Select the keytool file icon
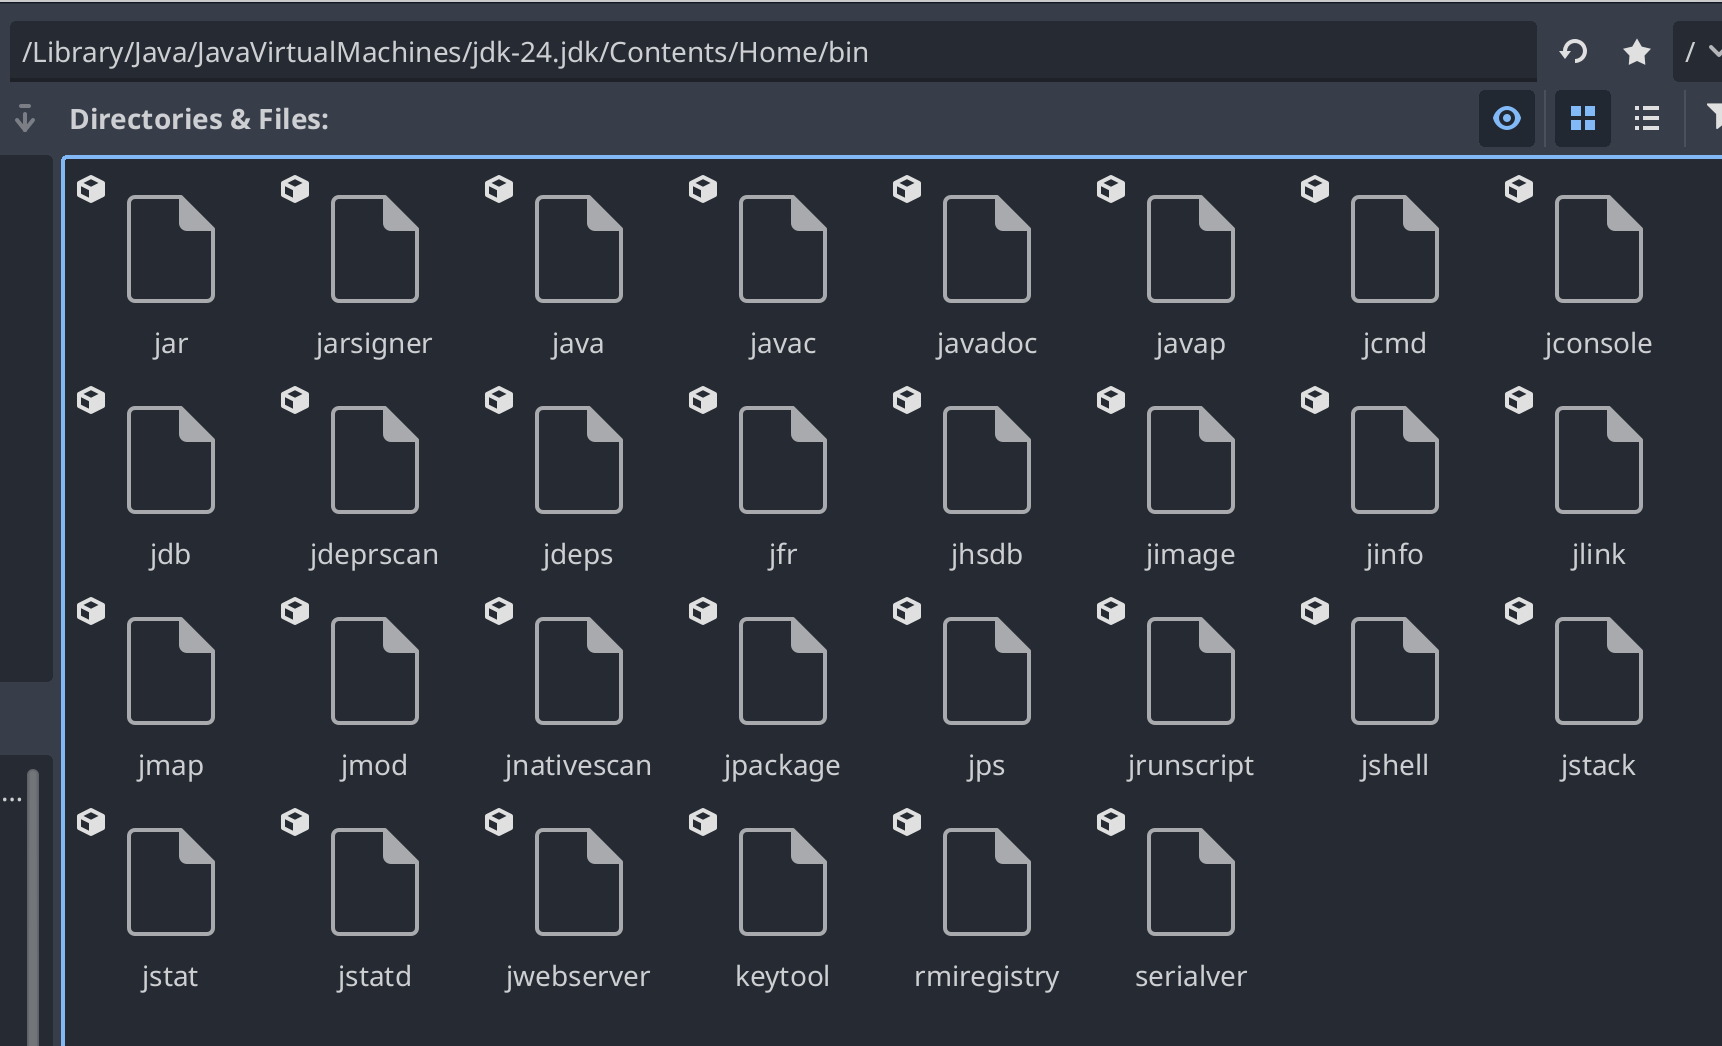The image size is (1722, 1046). (783, 882)
